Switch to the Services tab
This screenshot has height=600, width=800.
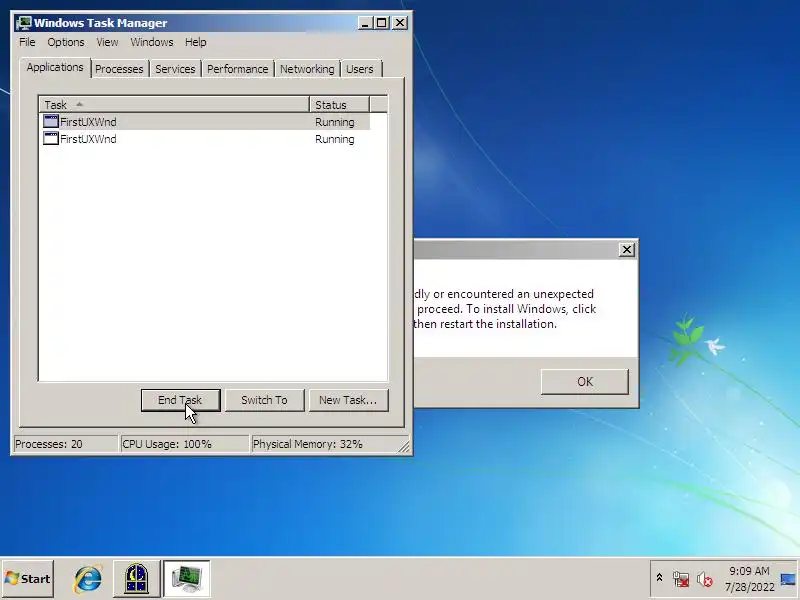[x=175, y=69]
